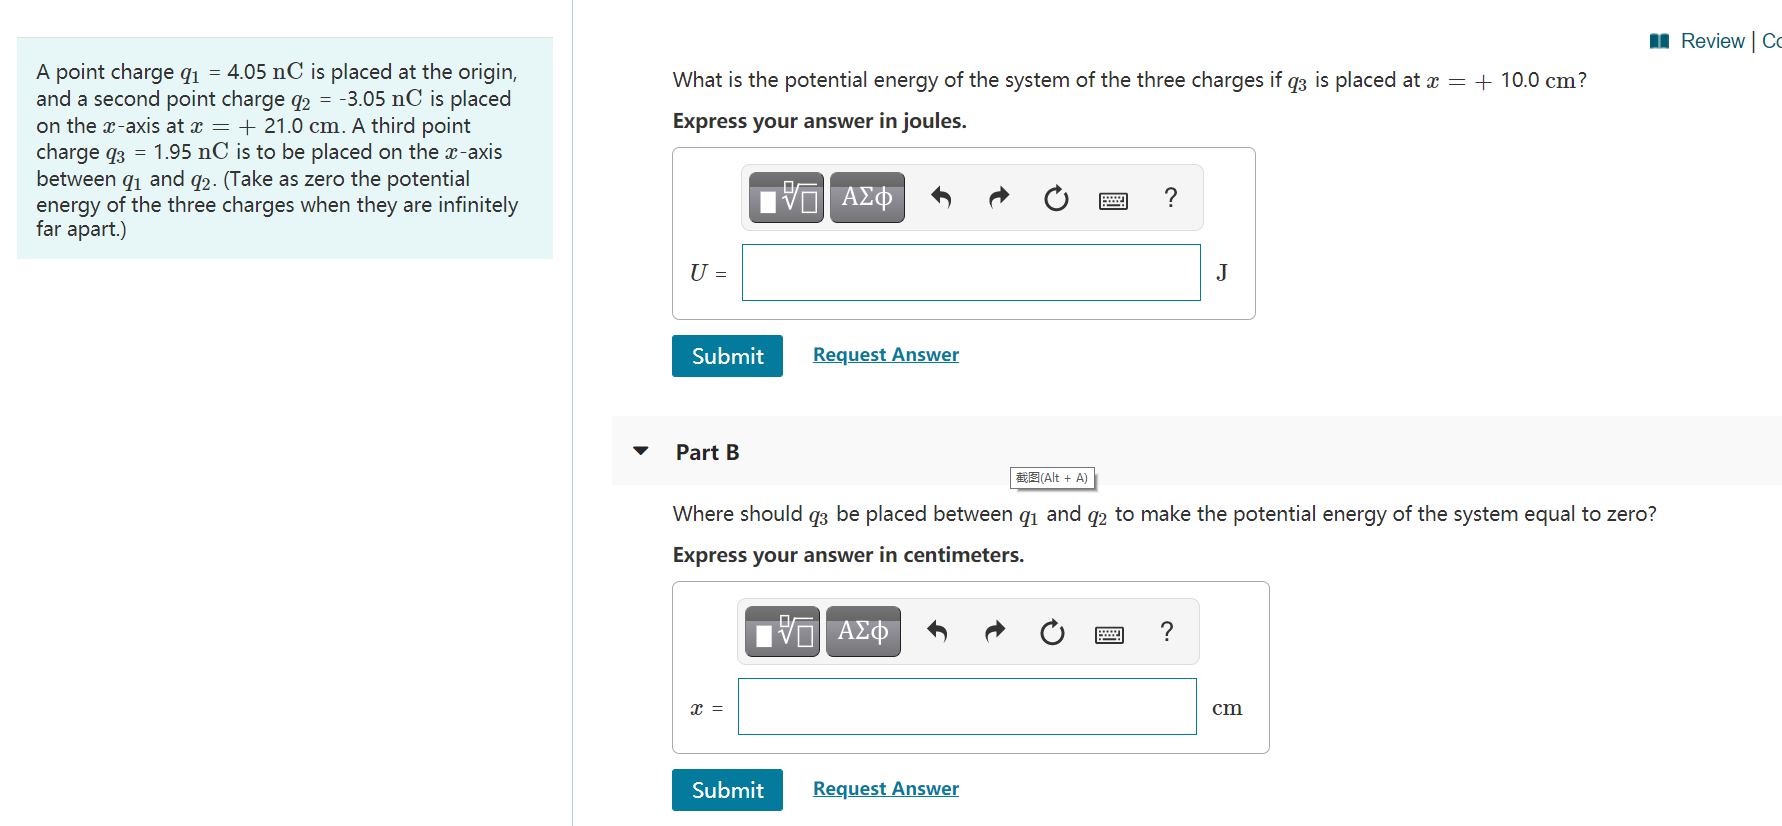The height and width of the screenshot is (826, 1782).
Task: Open the math templates palette in Part B
Action: [781, 631]
